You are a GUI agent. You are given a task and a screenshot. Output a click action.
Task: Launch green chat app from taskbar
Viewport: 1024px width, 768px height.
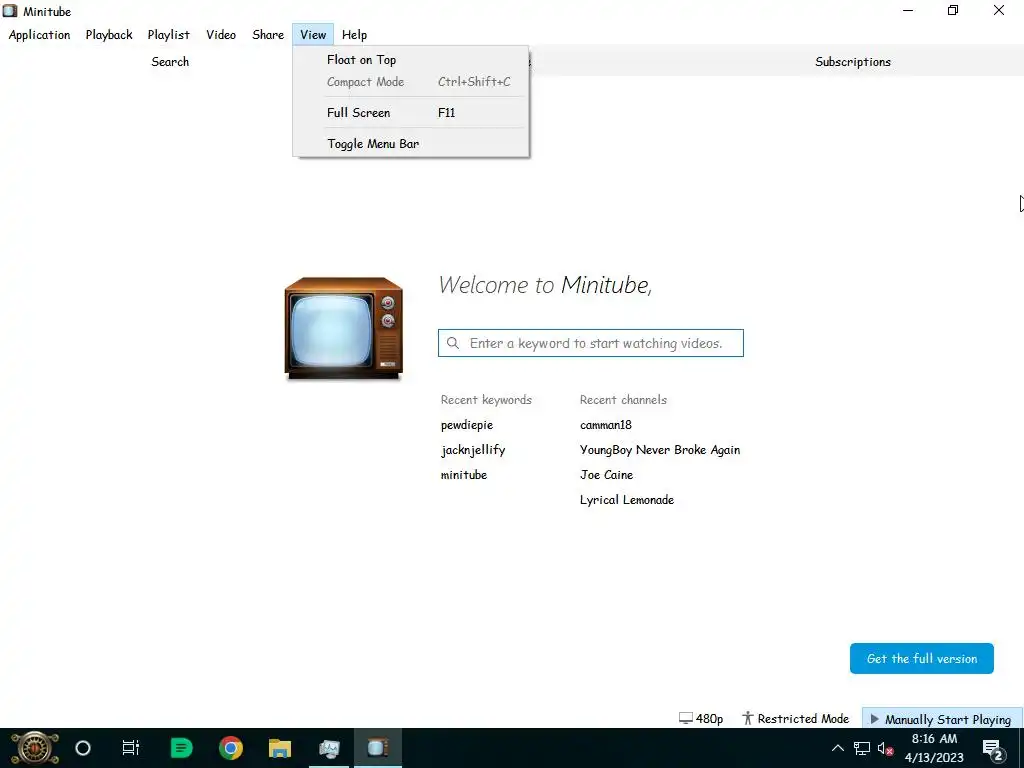181,748
